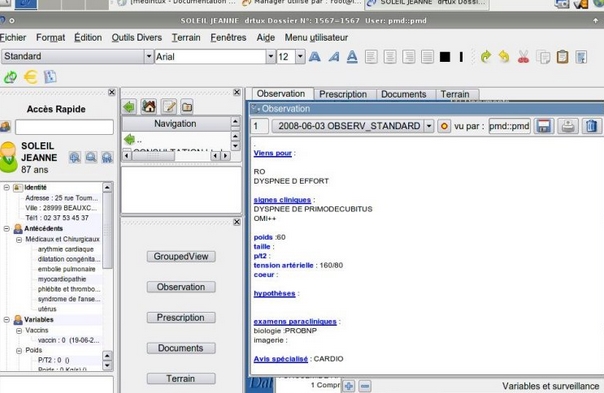Open the 2008-06-03 OBSERV_STANDARD dropdown
Image resolution: width=604 pixels, height=393 pixels.
point(429,126)
